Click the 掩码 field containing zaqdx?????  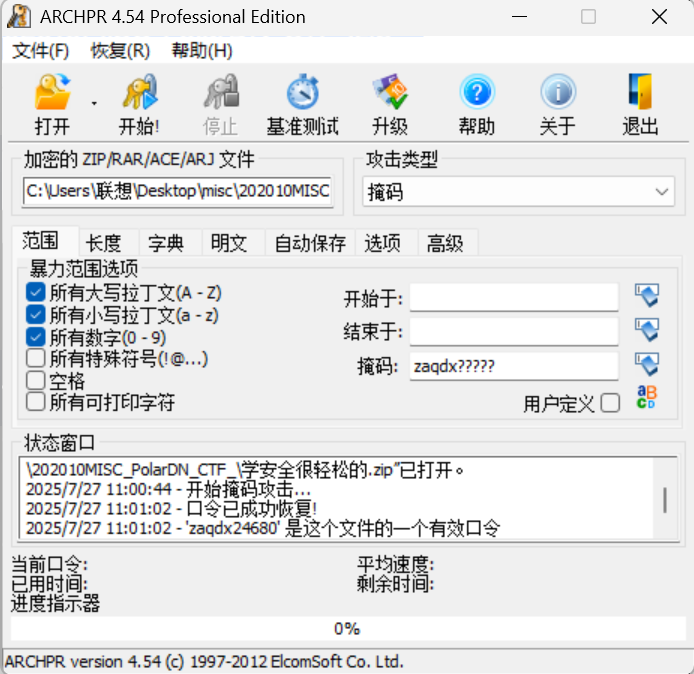pyautogui.click(x=514, y=366)
